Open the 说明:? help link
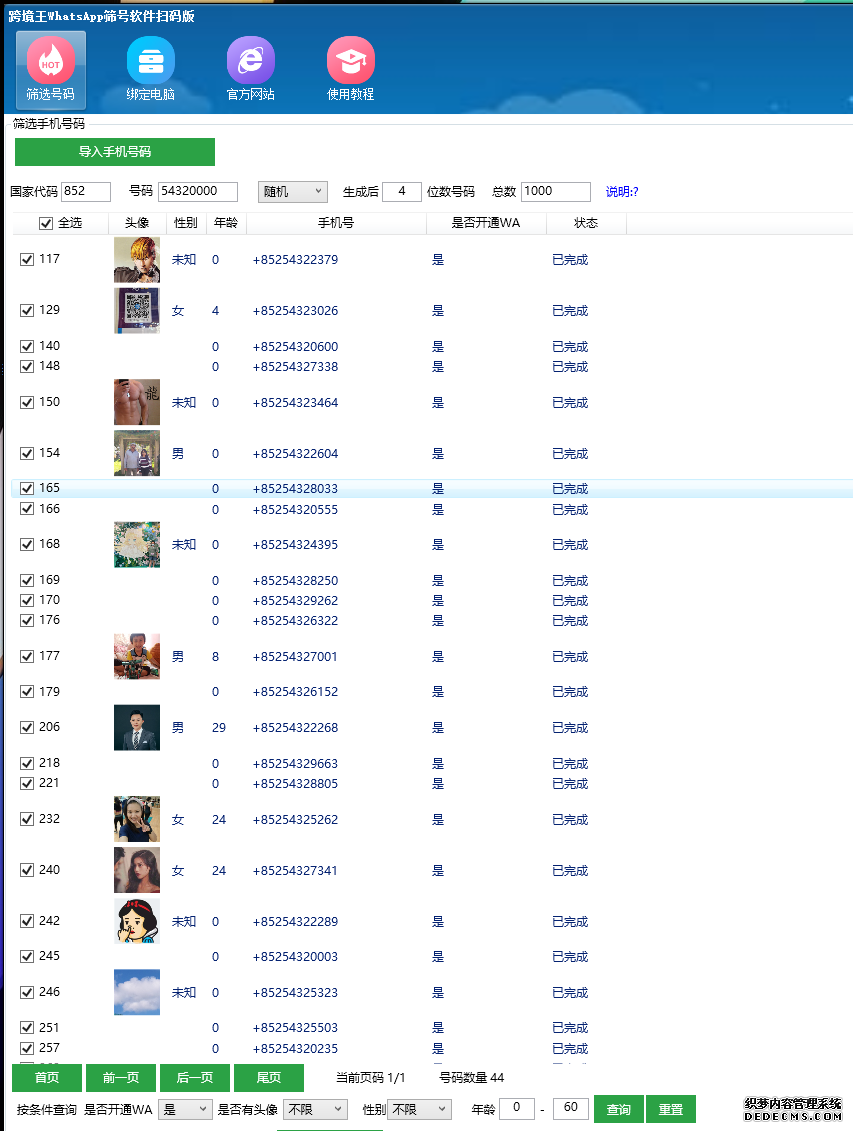The image size is (853, 1131). tap(621, 191)
